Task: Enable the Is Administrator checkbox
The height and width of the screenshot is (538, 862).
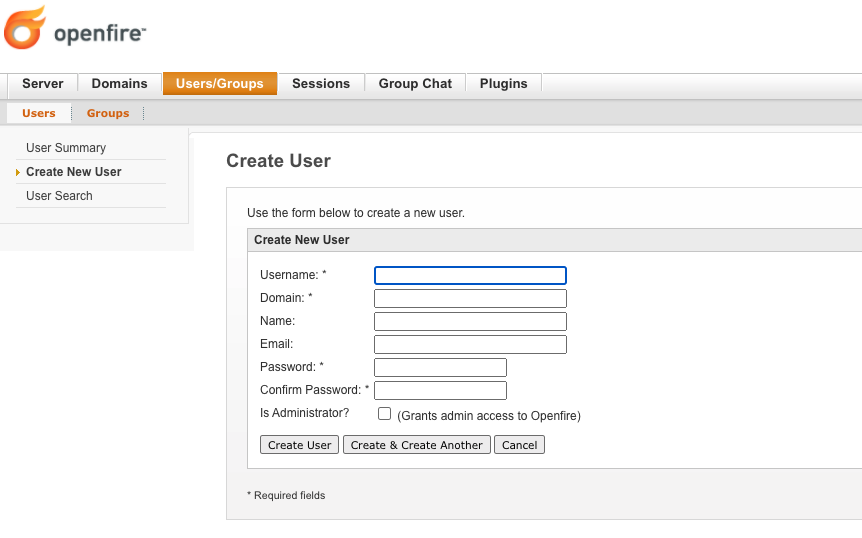Action: (384, 413)
